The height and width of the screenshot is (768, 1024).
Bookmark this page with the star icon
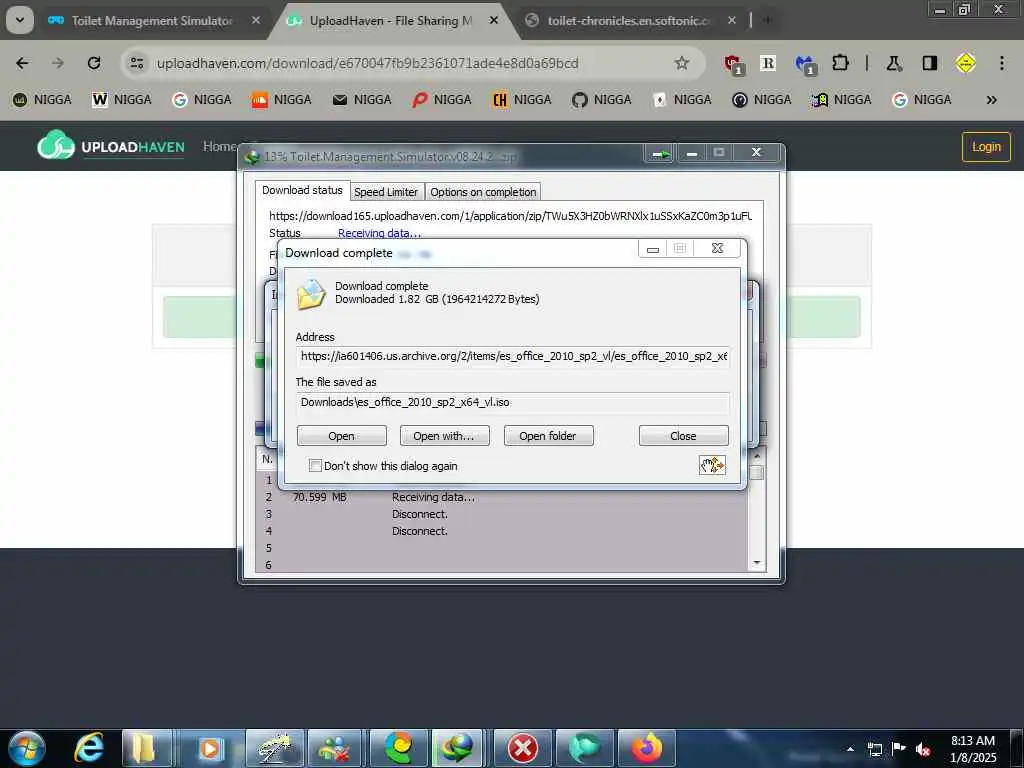(x=682, y=63)
